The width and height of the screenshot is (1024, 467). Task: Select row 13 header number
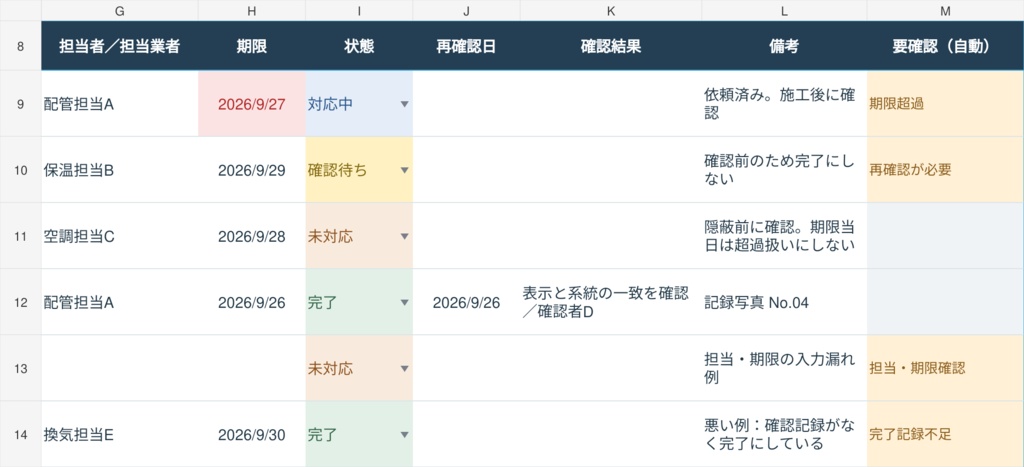click(x=20, y=368)
